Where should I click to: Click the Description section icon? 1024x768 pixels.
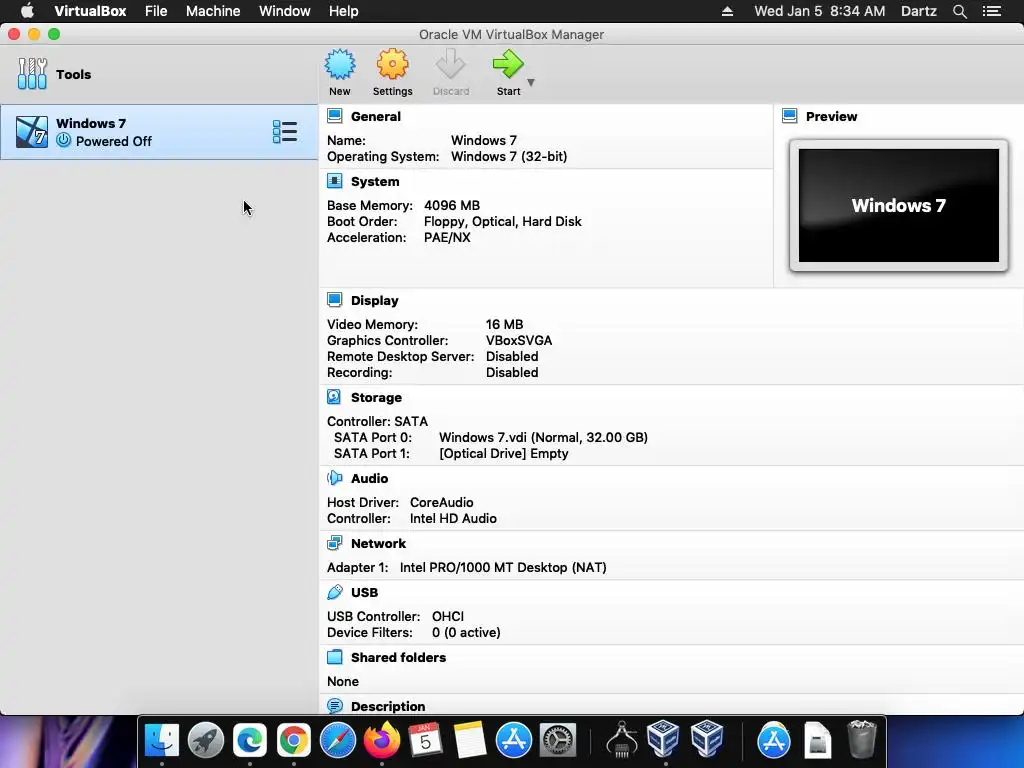point(334,706)
